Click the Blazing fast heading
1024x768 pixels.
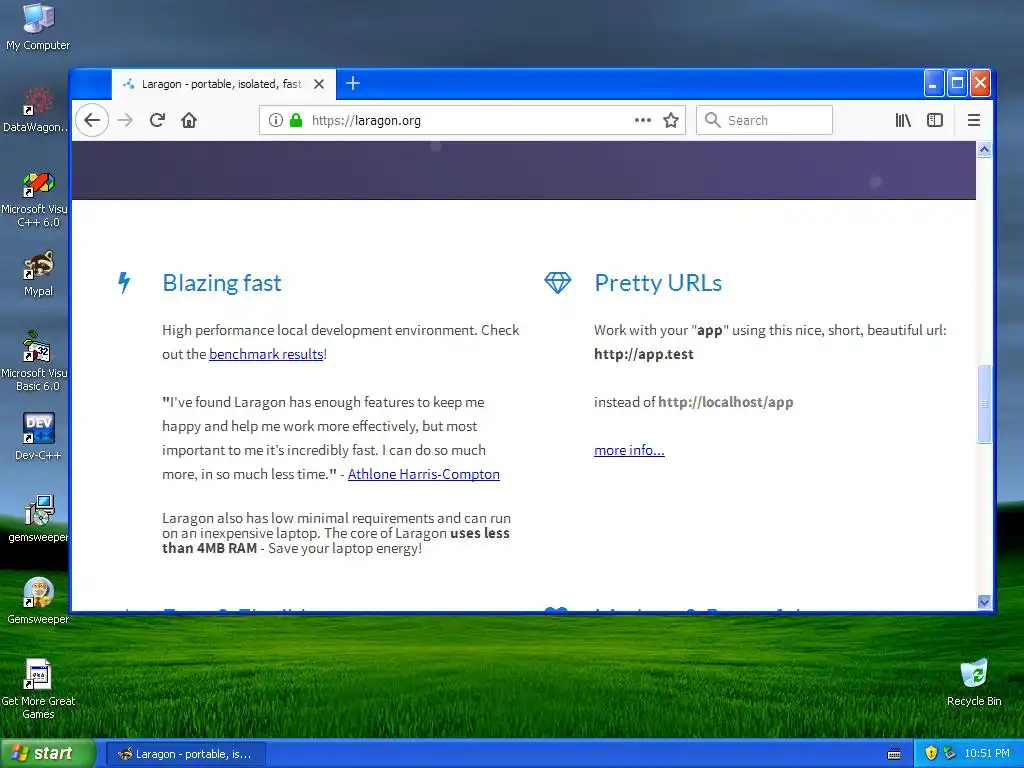pyautogui.click(x=222, y=283)
